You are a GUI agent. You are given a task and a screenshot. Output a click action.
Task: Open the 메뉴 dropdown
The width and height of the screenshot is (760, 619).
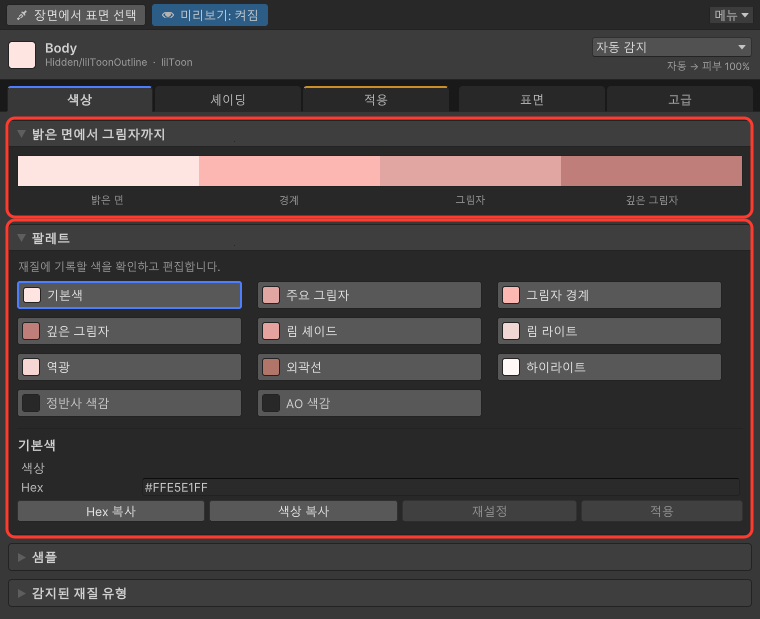731,15
